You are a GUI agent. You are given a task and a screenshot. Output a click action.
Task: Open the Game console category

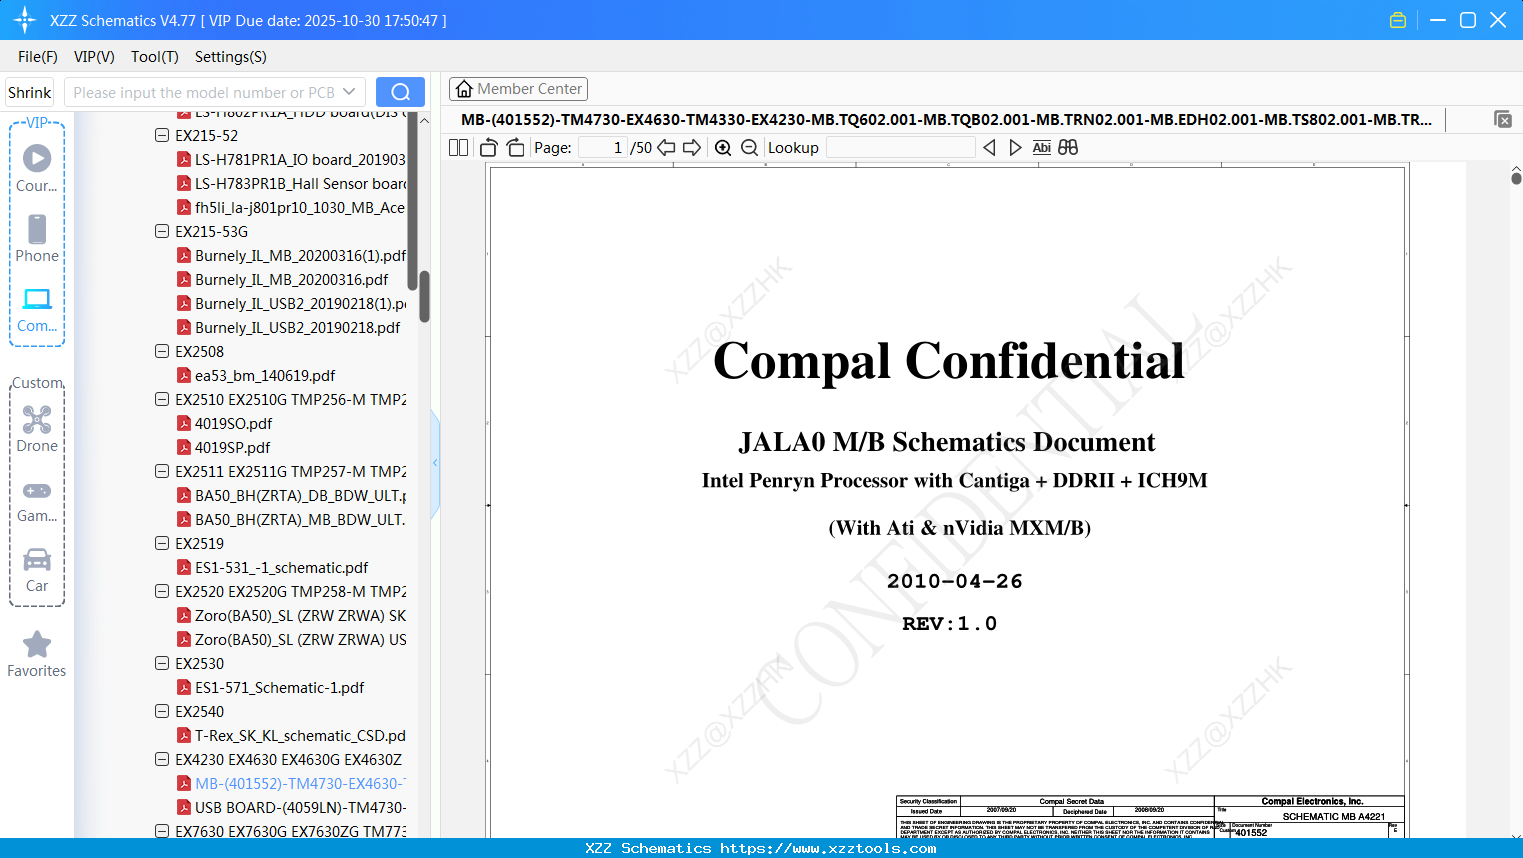[x=37, y=500]
